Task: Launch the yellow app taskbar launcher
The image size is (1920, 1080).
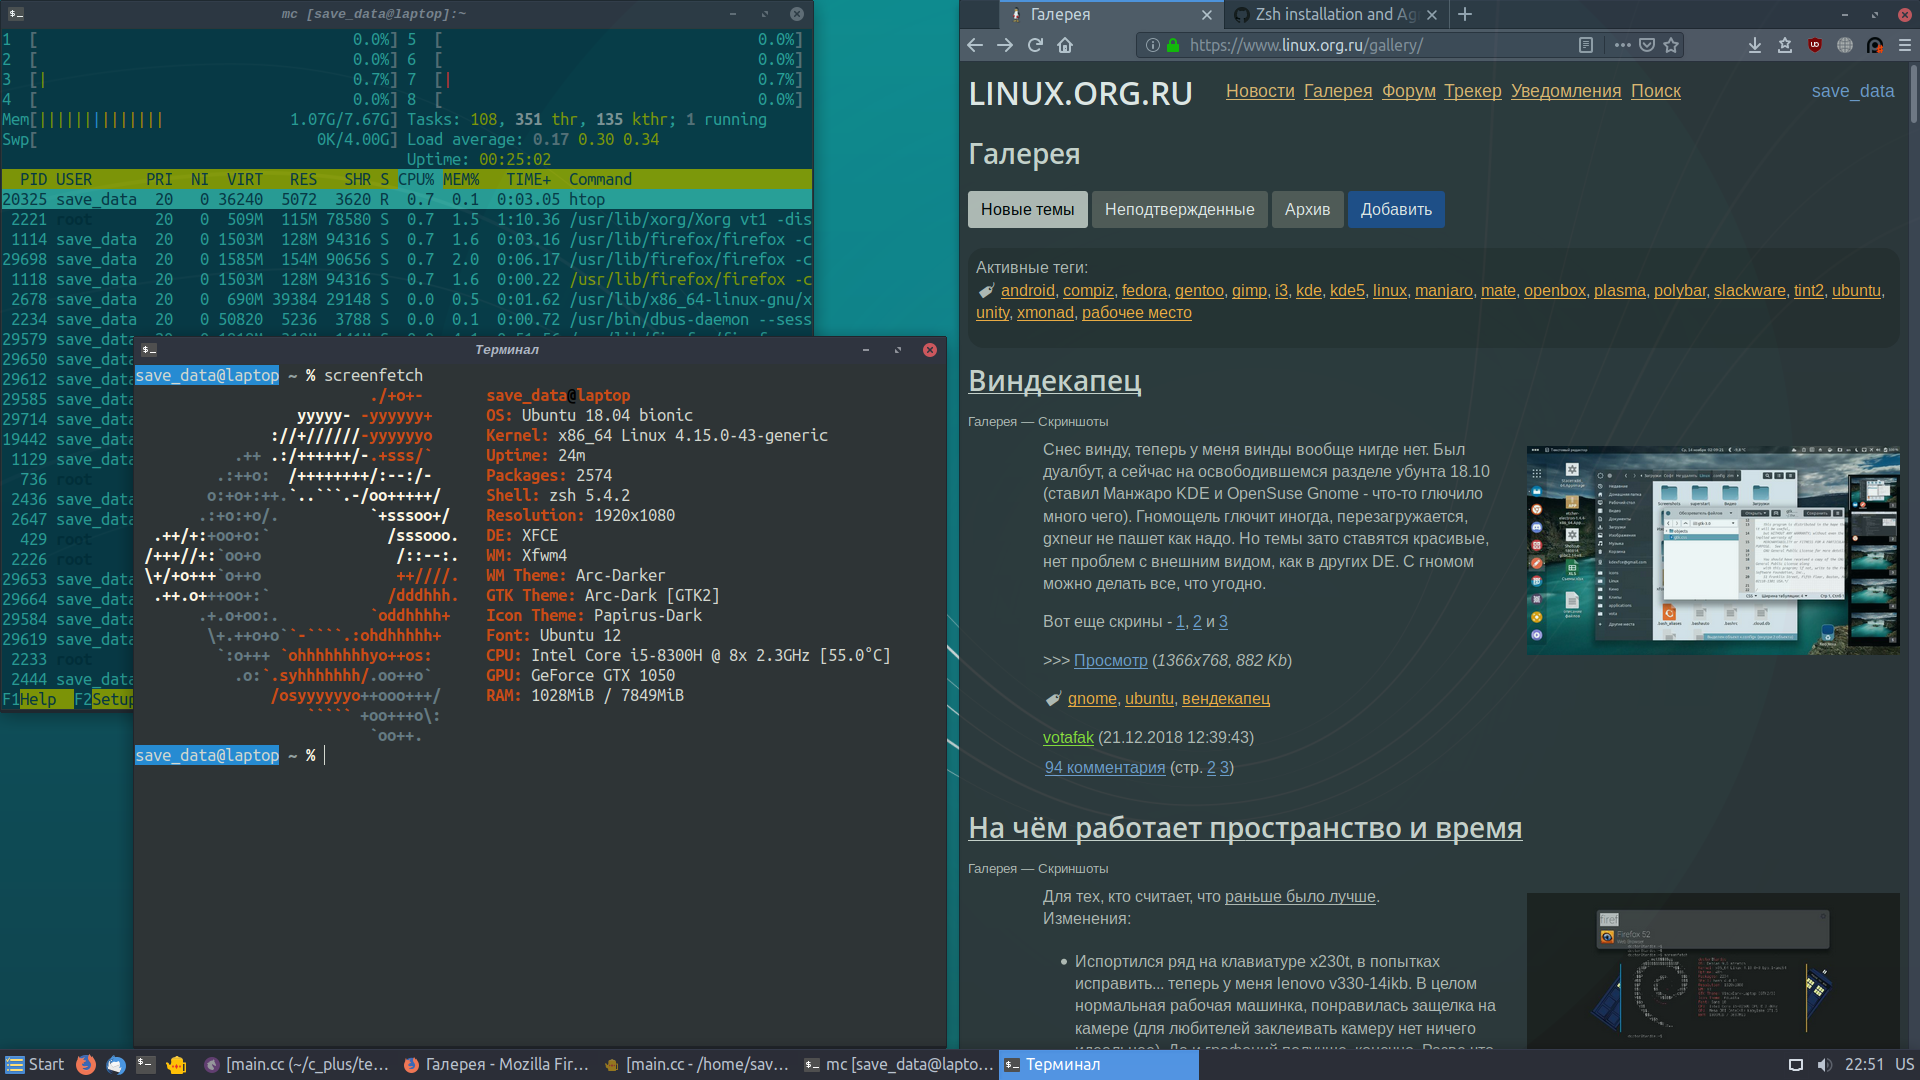Action: pyautogui.click(x=176, y=1065)
